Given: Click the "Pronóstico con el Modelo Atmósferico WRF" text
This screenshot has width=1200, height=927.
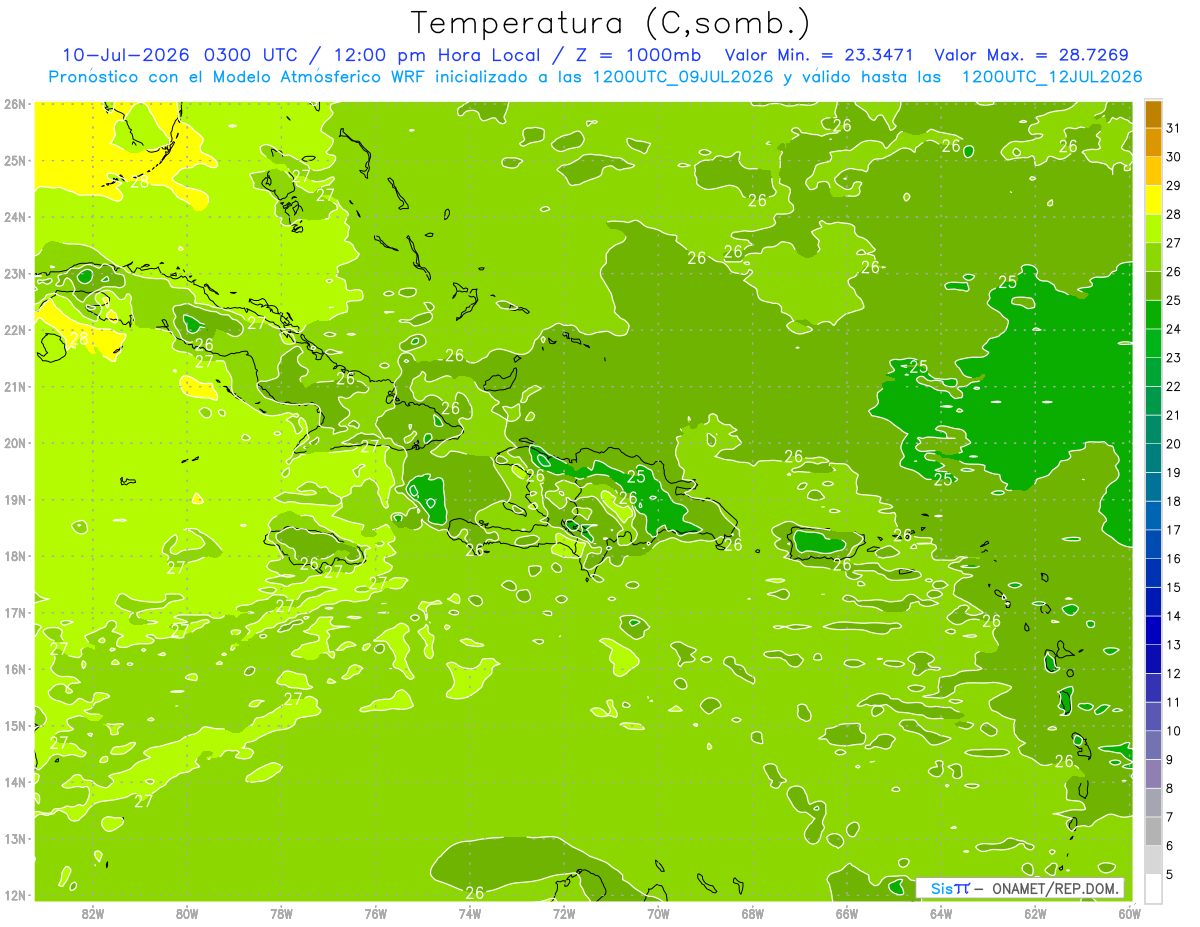Looking at the screenshot, I should coord(239,77).
